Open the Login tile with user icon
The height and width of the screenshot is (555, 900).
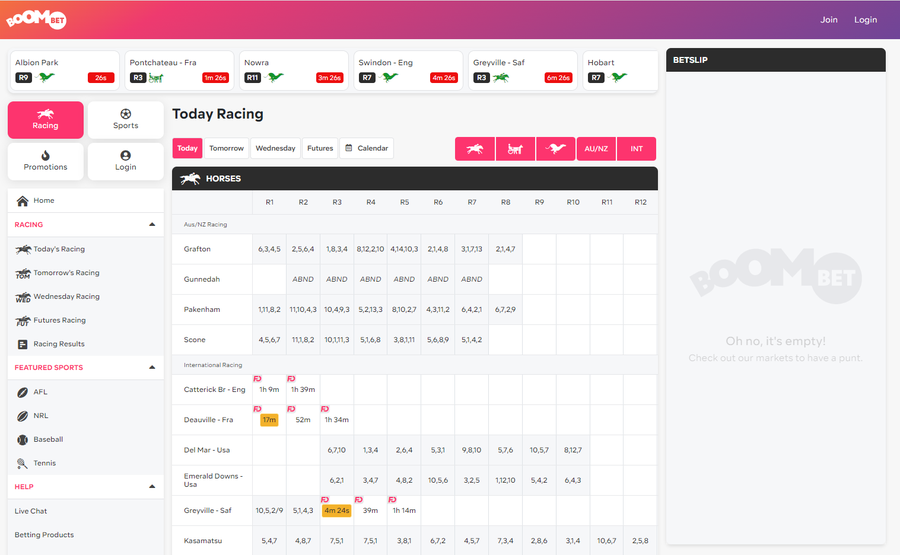[x=126, y=161]
